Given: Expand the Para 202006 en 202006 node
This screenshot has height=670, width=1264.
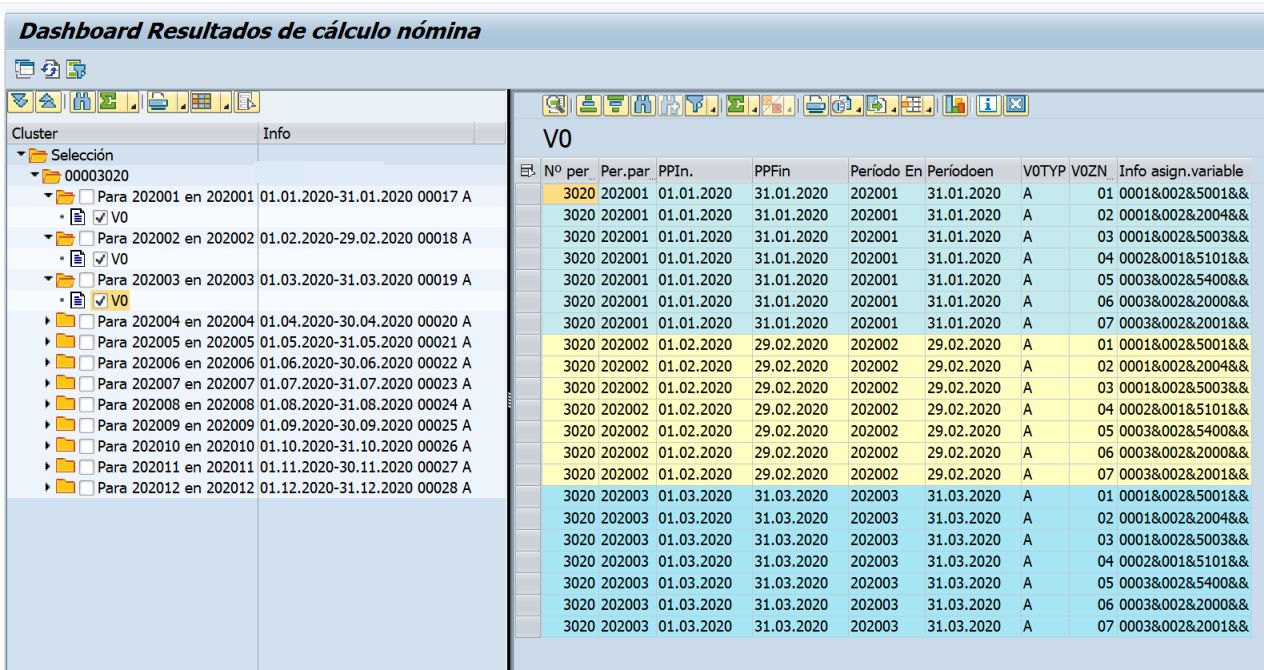Looking at the screenshot, I should click(x=48, y=364).
